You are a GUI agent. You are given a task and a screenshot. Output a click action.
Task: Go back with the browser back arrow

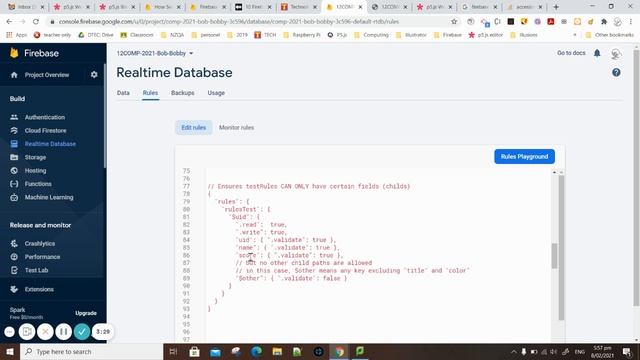pos(9,22)
